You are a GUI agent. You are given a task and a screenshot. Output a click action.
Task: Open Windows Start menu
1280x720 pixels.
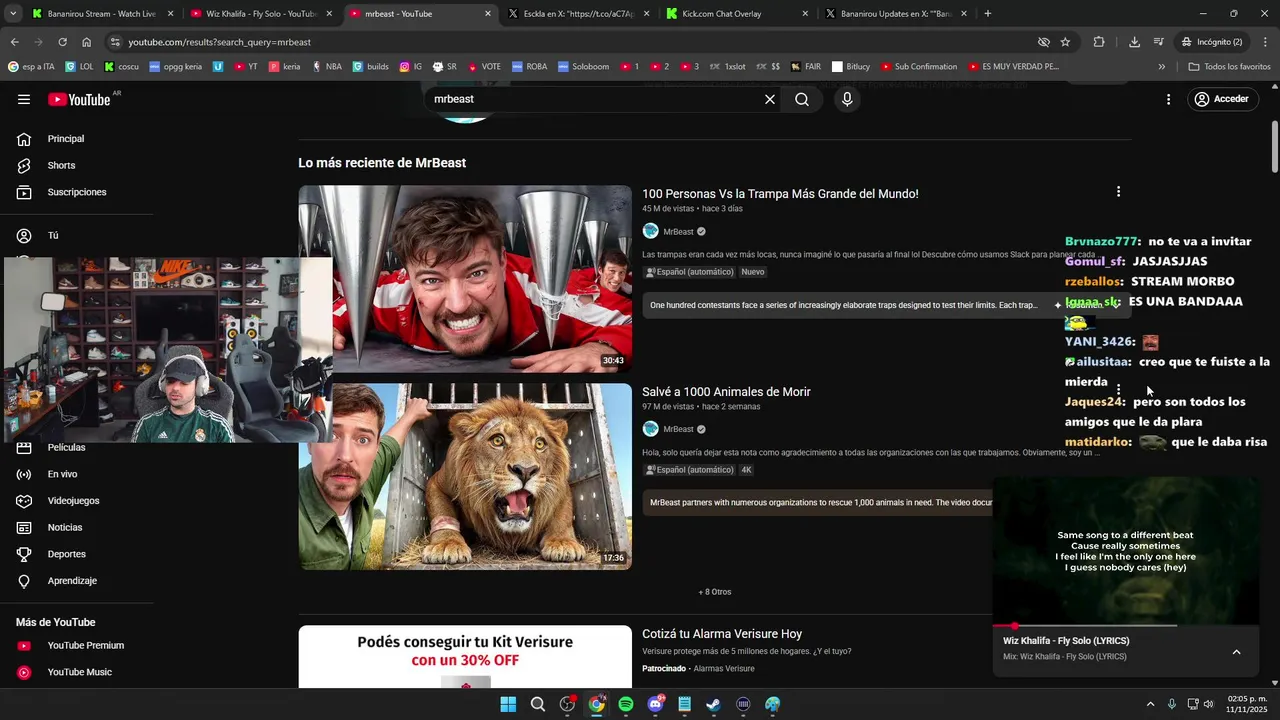click(508, 705)
